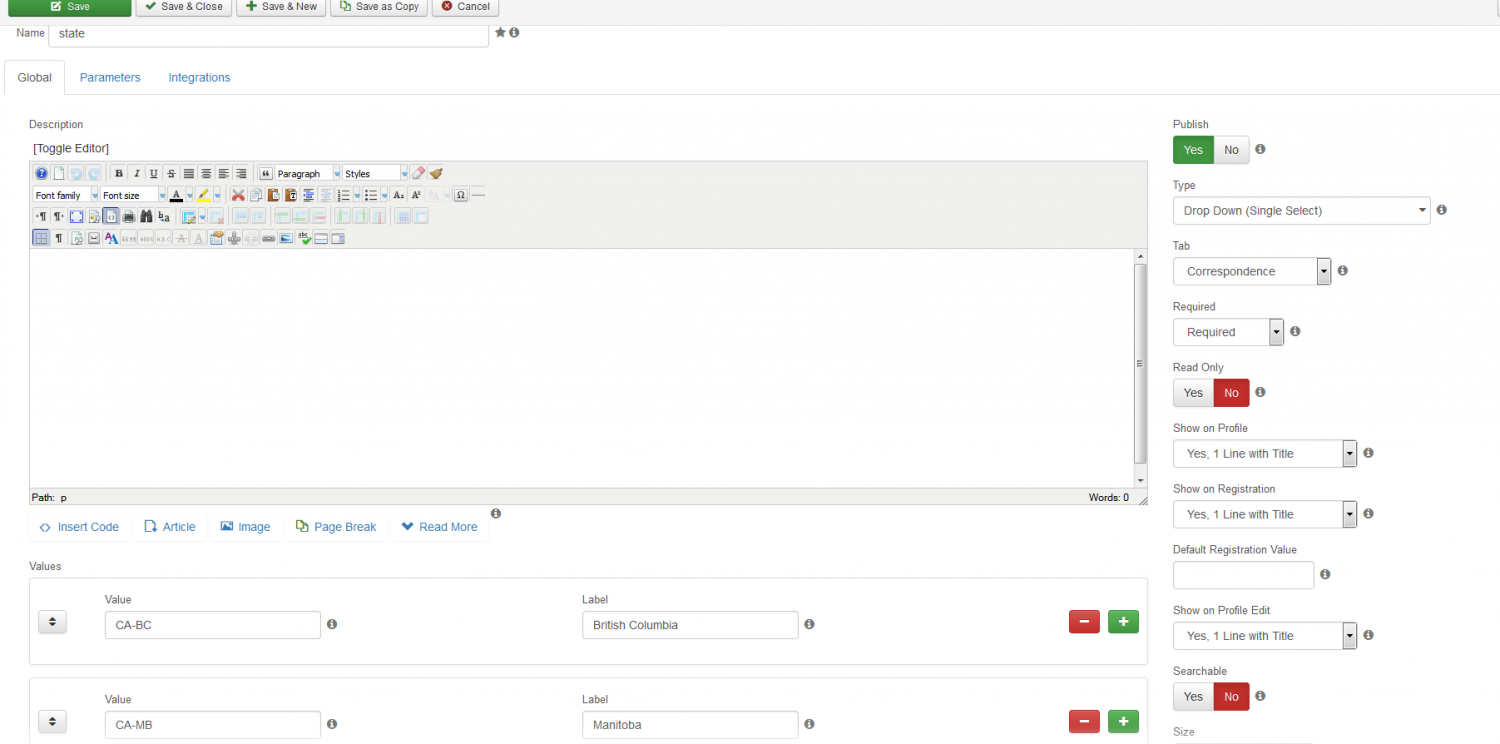This screenshot has height=744, width=1500.
Task: Click the paste clipboard icon
Action: tap(273, 195)
